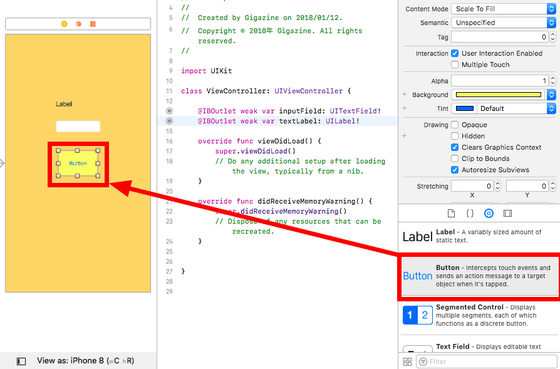Screen dimensions: 560x369
Task: Click the Tag value stepper
Action: coord(553,37)
